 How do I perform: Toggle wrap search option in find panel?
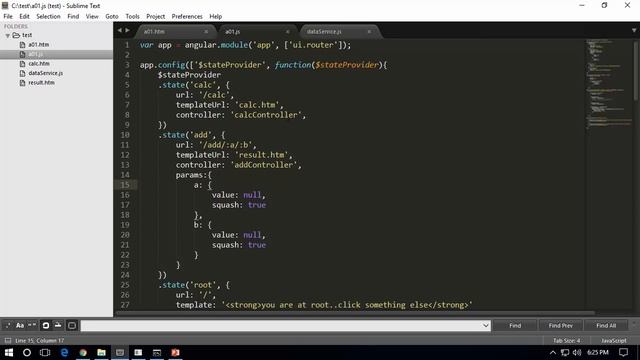[46, 325]
